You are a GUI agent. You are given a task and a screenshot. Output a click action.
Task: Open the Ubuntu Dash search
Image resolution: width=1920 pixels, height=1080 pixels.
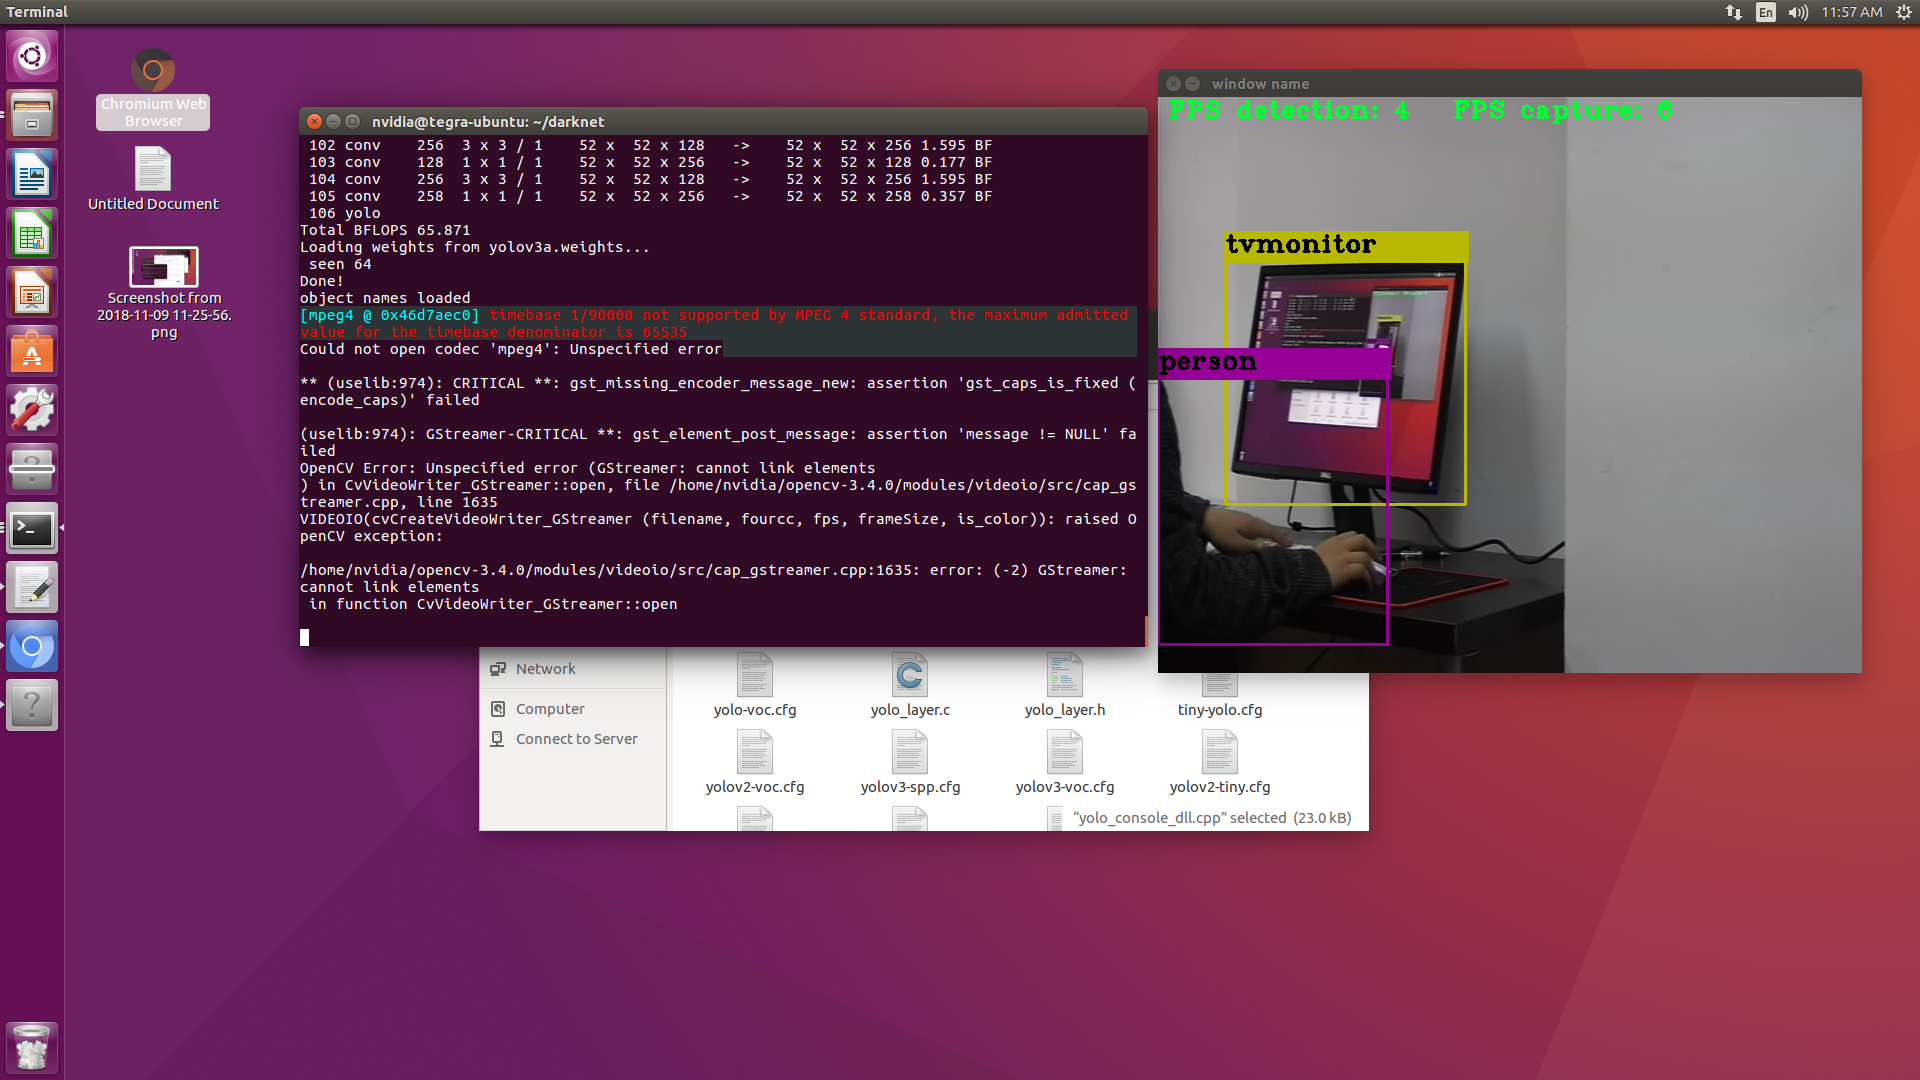coord(32,56)
